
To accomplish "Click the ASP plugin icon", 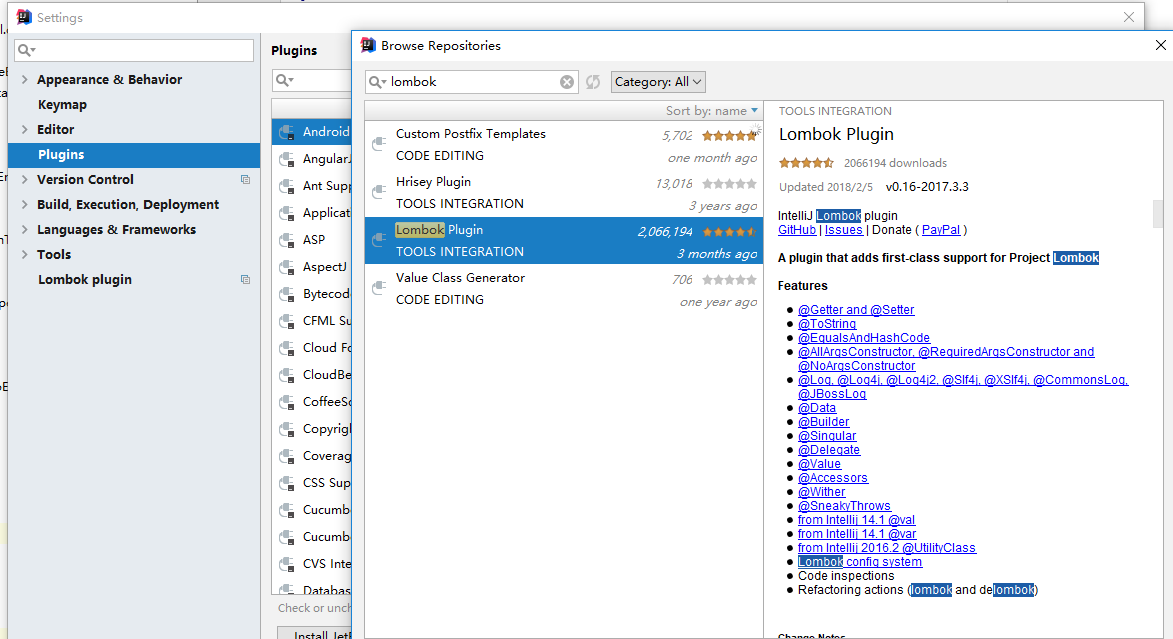I will [287, 240].
